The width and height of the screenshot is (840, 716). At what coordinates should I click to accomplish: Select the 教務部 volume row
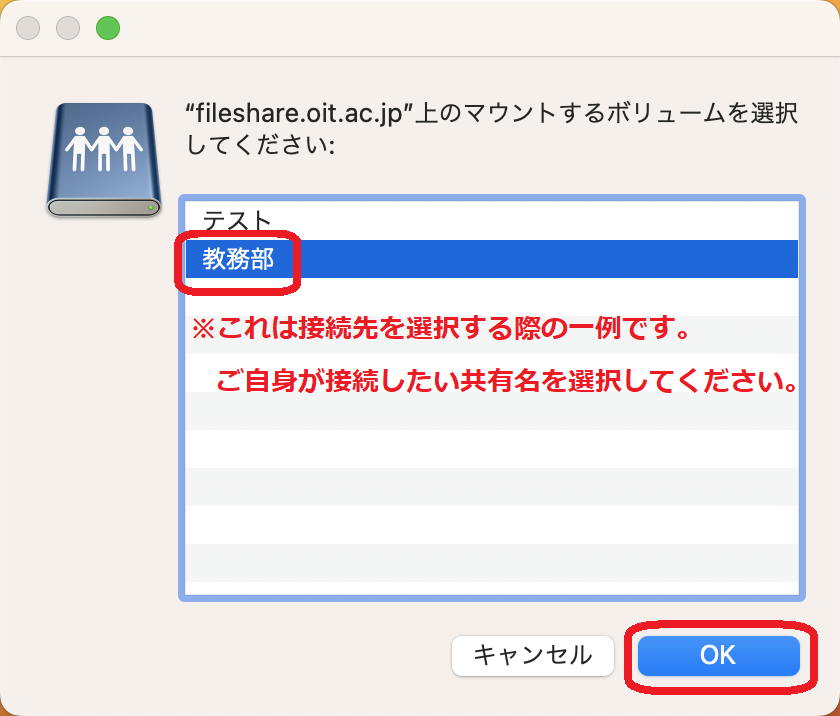491,259
